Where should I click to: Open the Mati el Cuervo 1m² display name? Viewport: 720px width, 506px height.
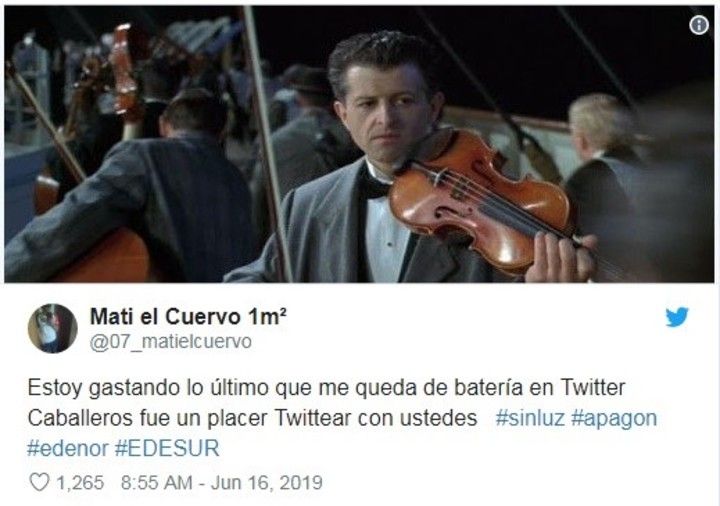[x=188, y=317]
